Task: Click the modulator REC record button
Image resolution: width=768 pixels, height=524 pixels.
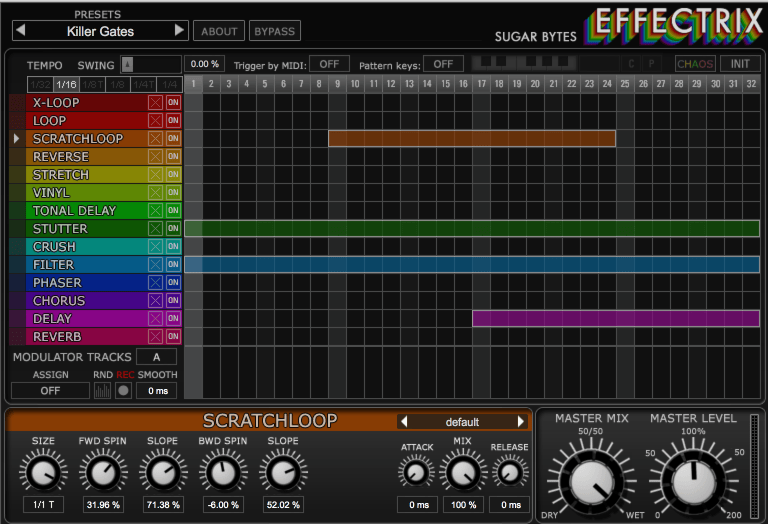Action: tap(123, 390)
